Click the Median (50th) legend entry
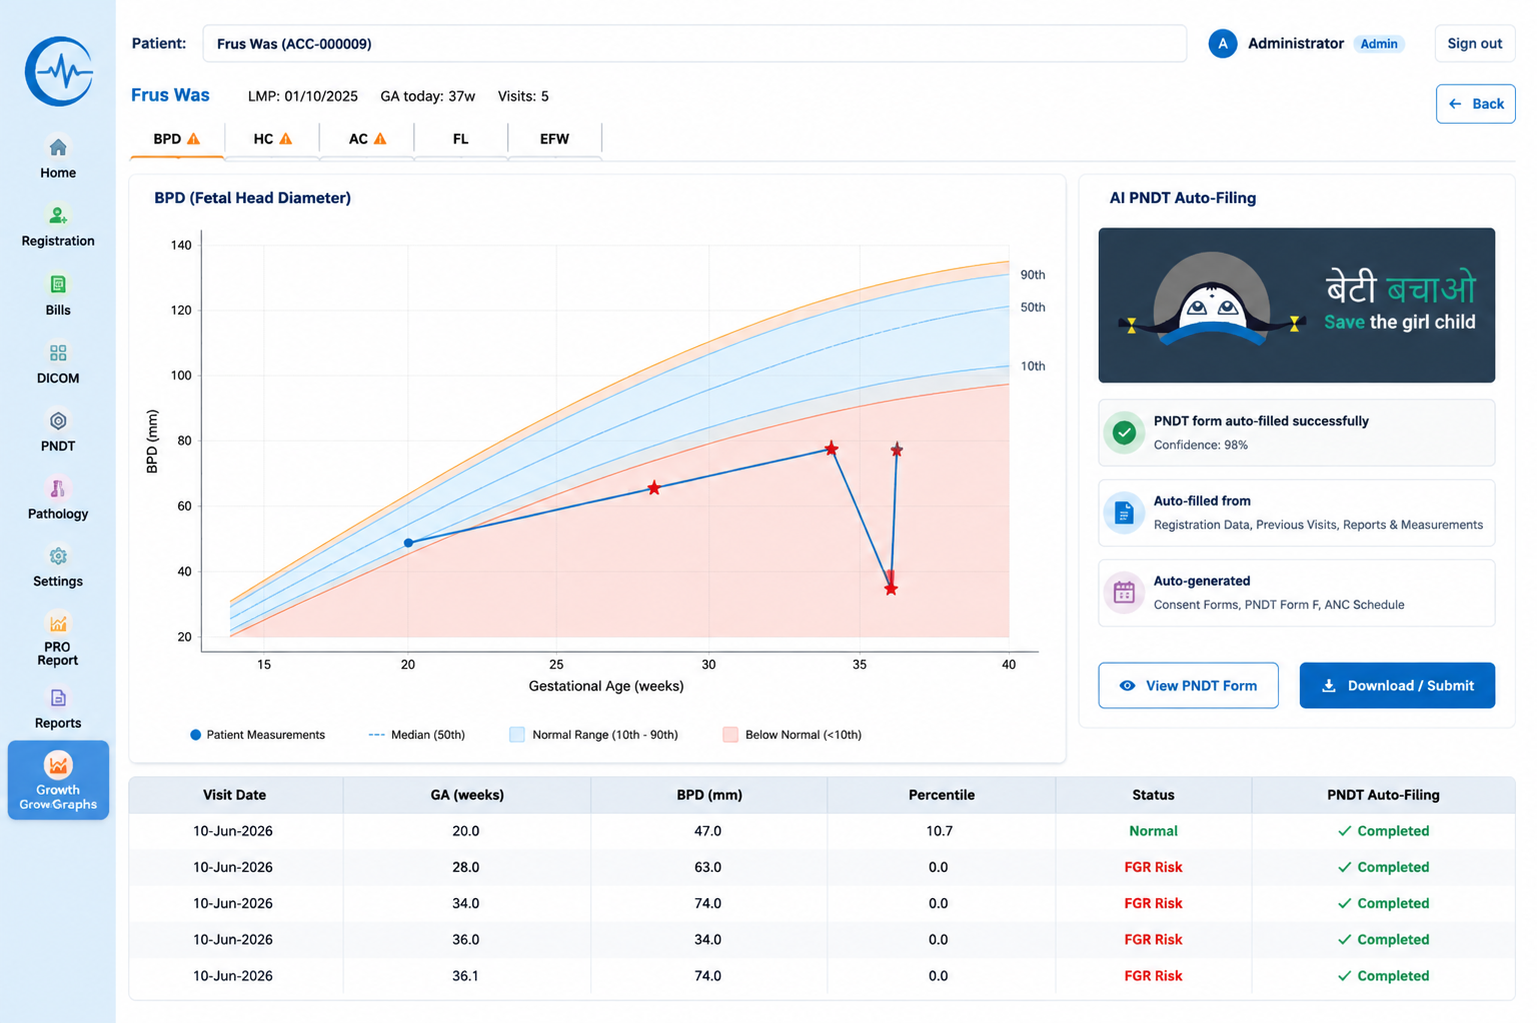The width and height of the screenshot is (1537, 1023). point(417,735)
